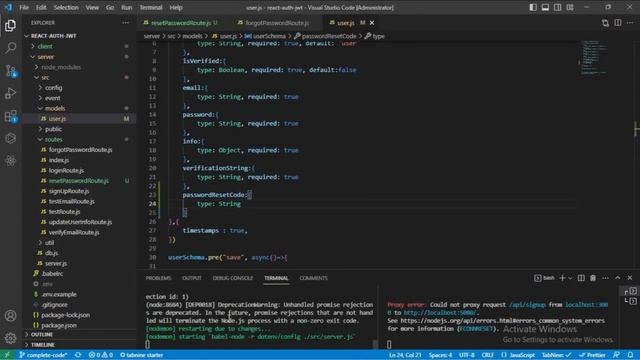
Task: Open the Search view in activity bar
Action: tap(11, 47)
